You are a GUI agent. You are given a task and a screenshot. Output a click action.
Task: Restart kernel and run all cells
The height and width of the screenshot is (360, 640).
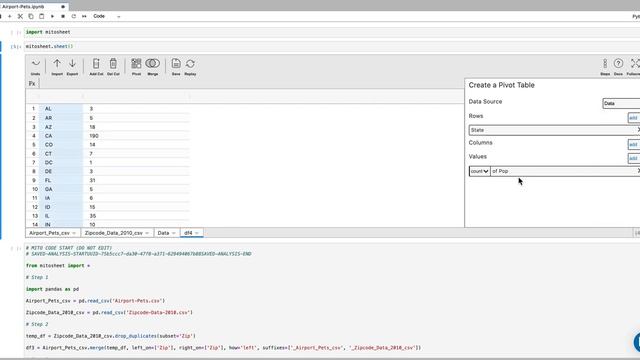84,16
